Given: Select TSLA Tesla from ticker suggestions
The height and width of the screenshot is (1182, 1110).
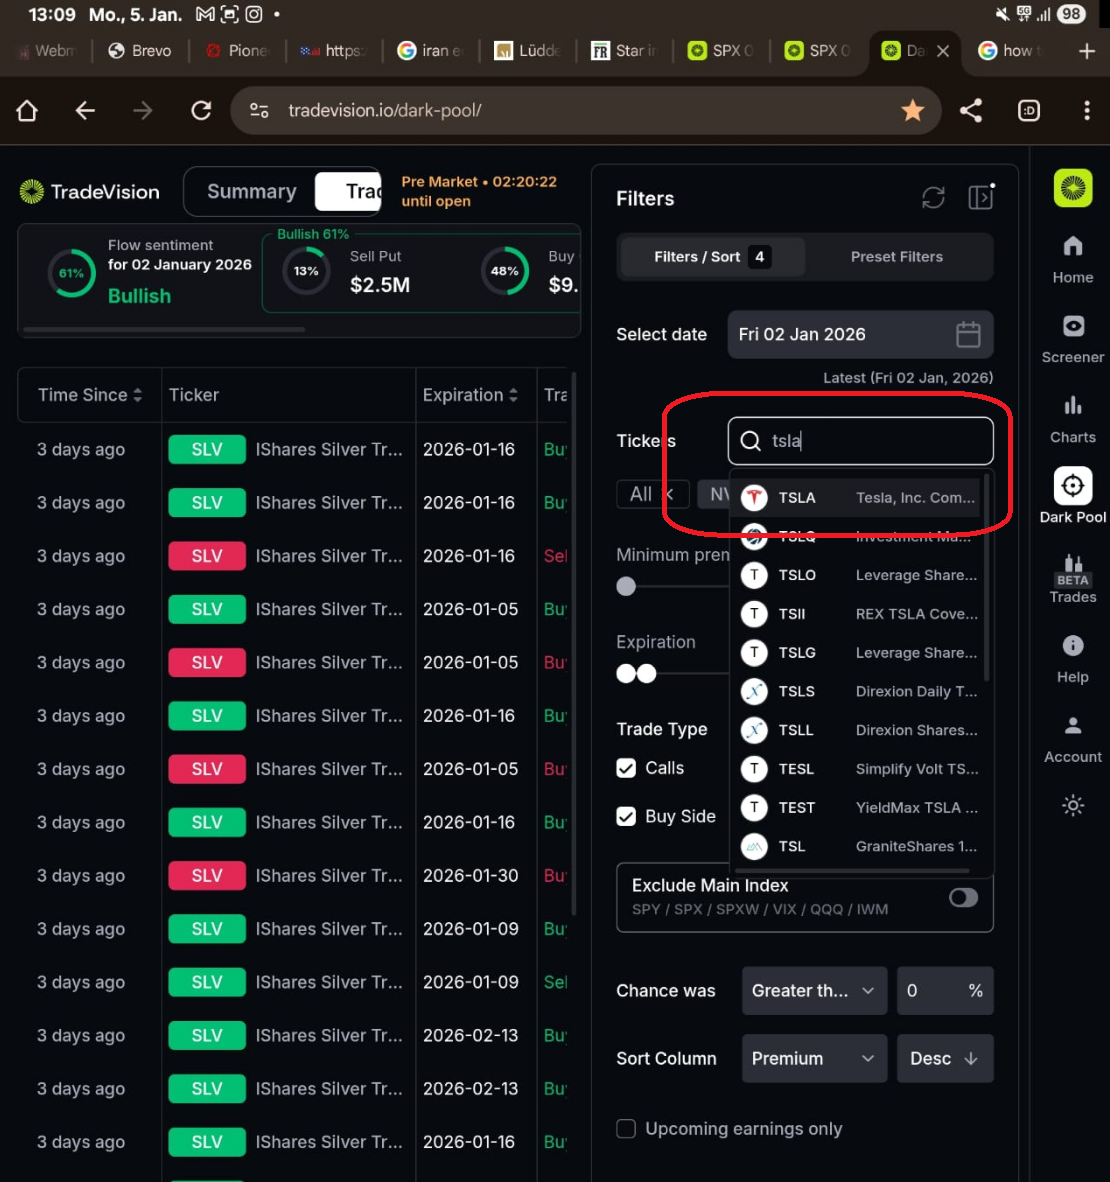Looking at the screenshot, I should 860,498.
